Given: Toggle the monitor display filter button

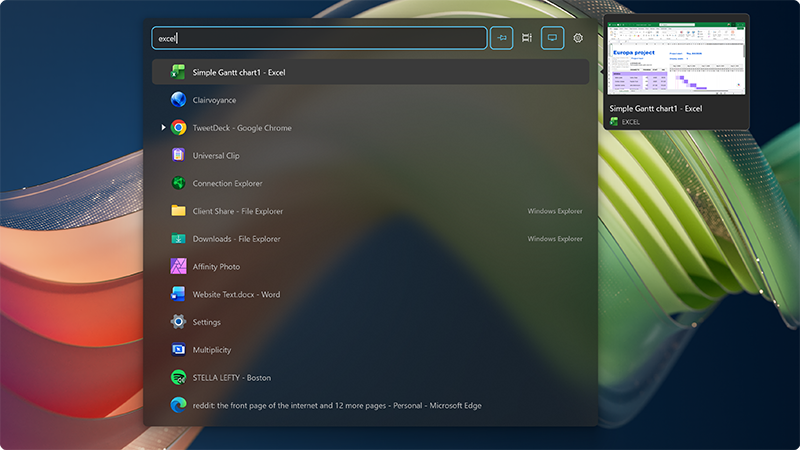Looking at the screenshot, I should click(552, 38).
